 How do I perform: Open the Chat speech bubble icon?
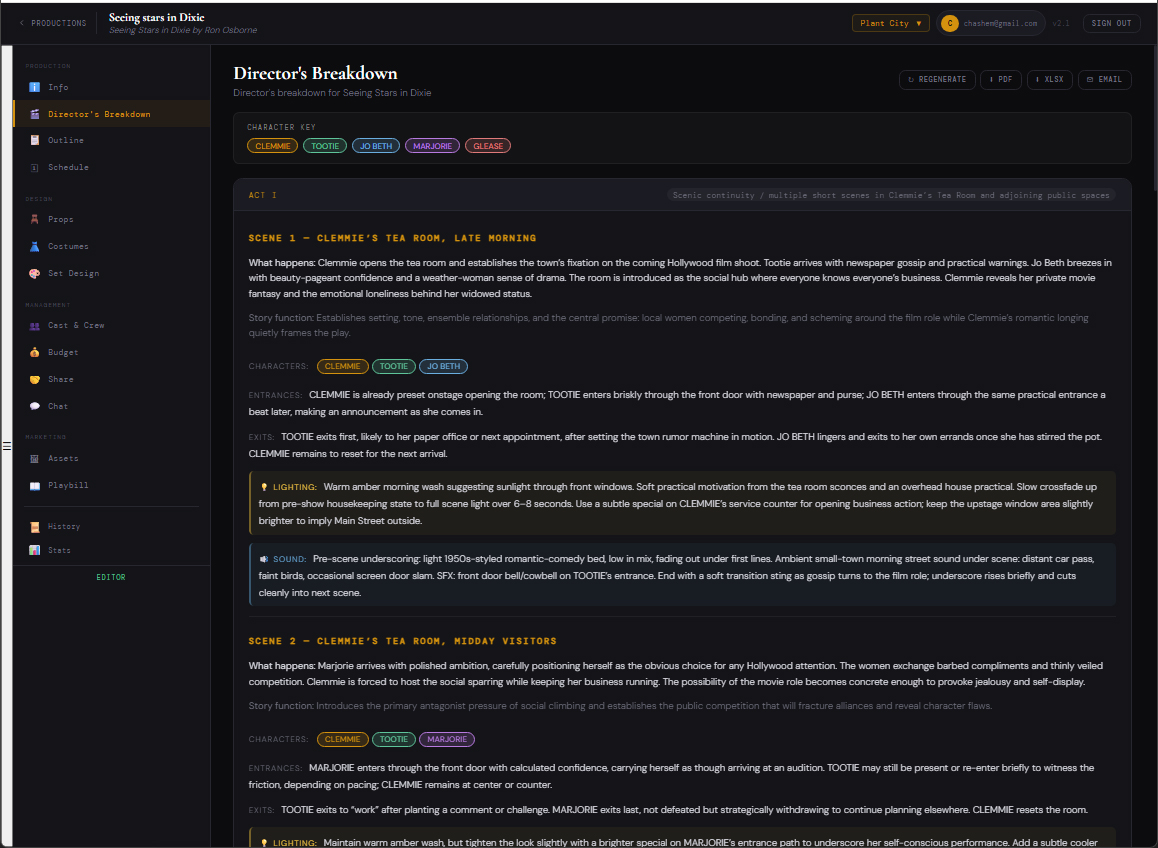pos(35,406)
